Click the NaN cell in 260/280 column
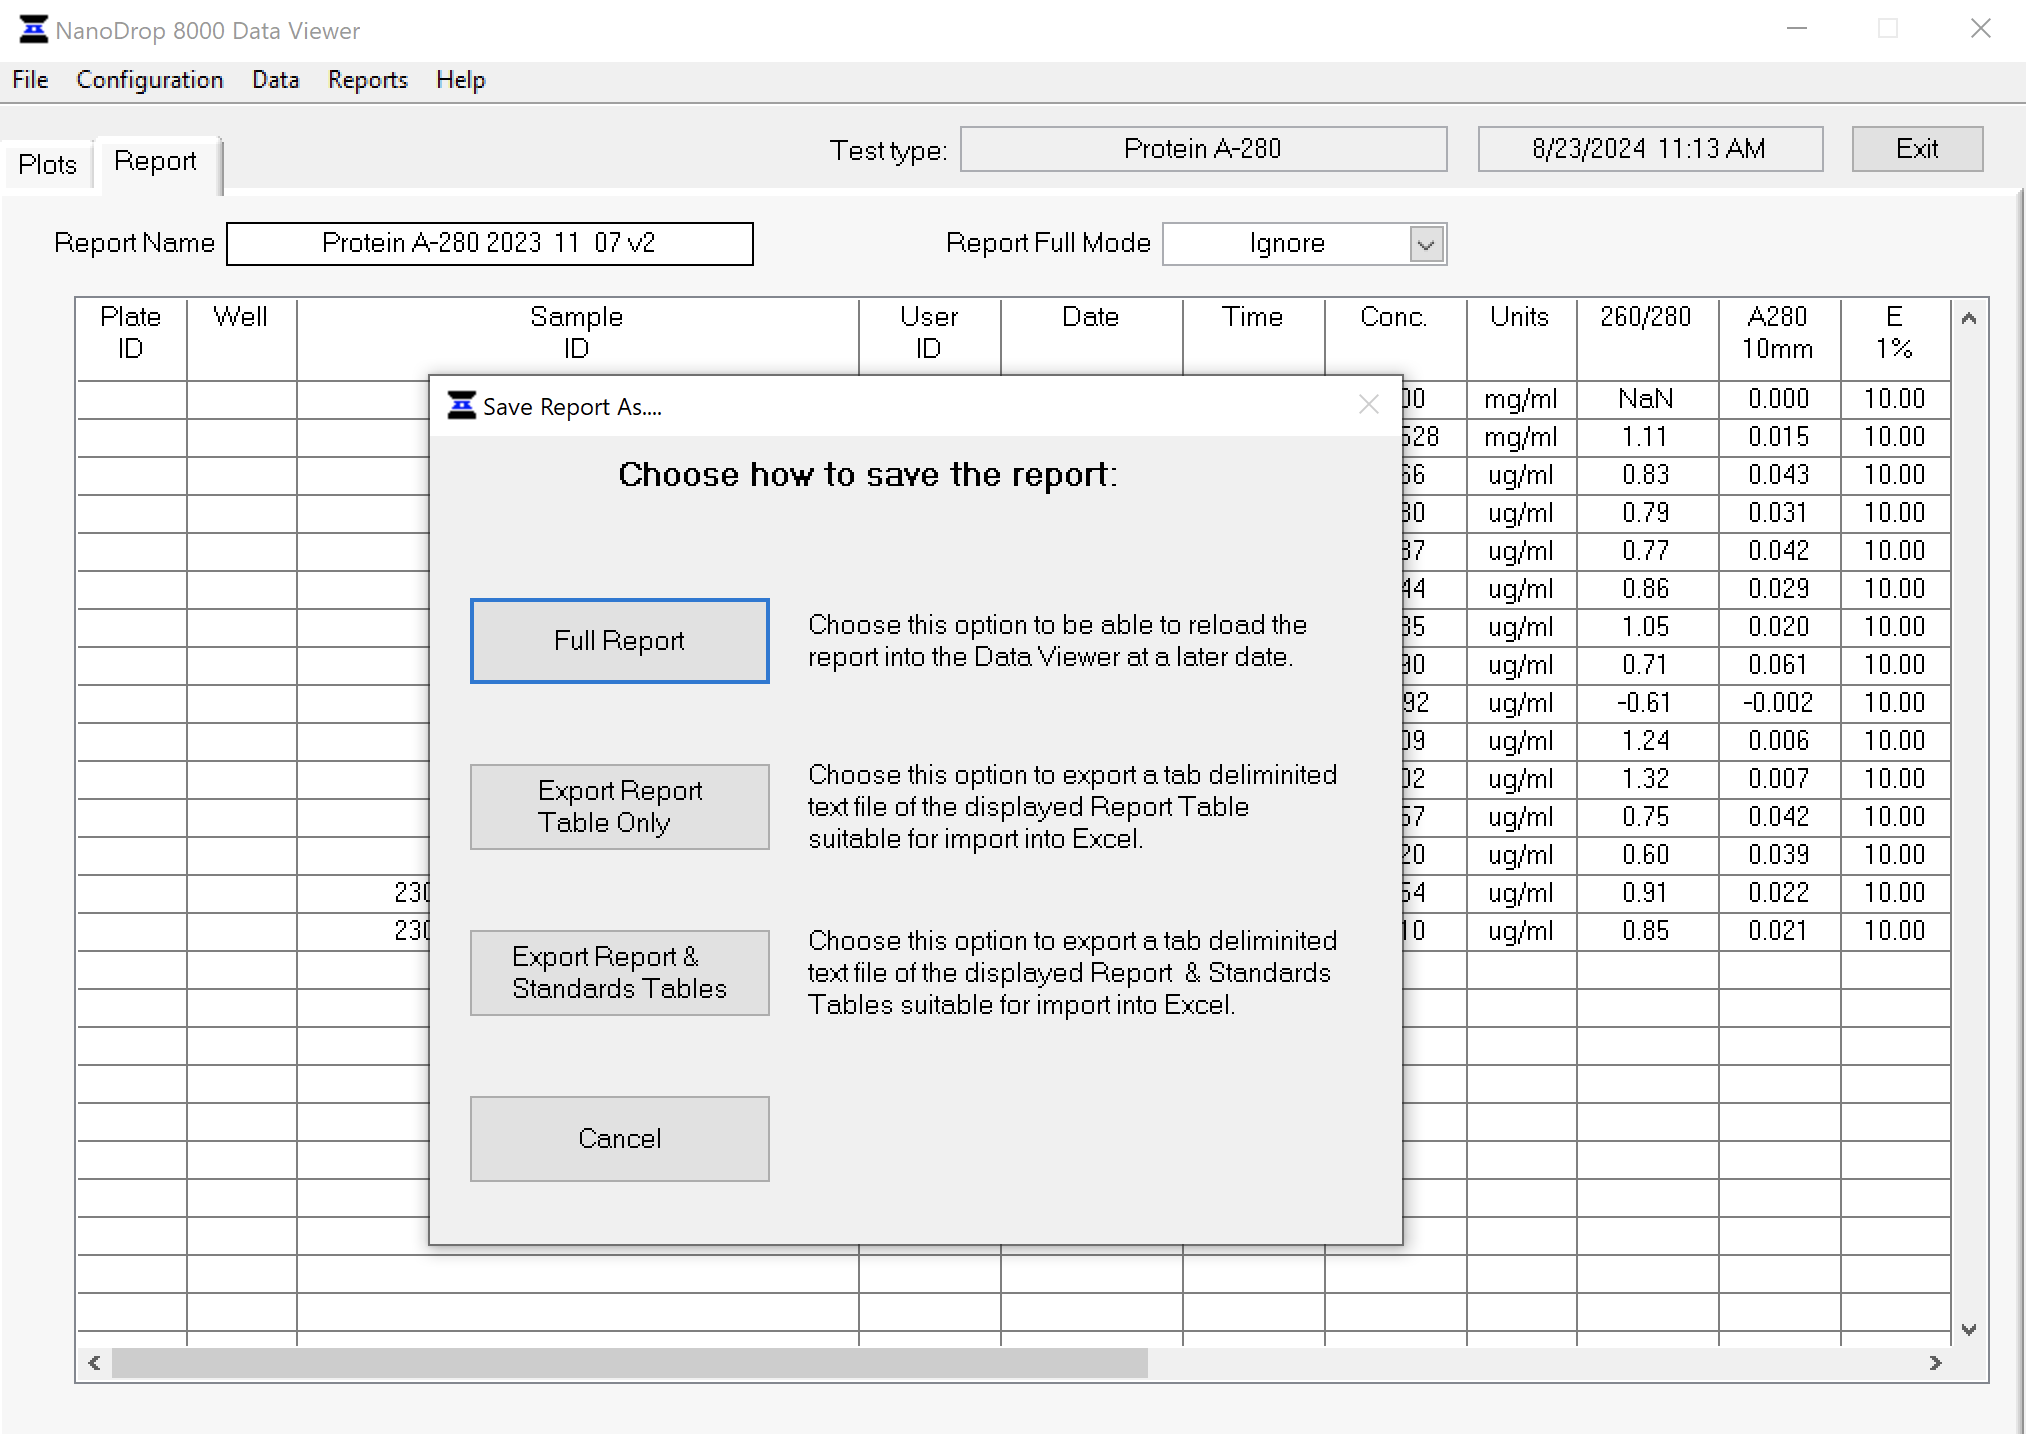This screenshot has height=1434, width=2026. tap(1646, 399)
